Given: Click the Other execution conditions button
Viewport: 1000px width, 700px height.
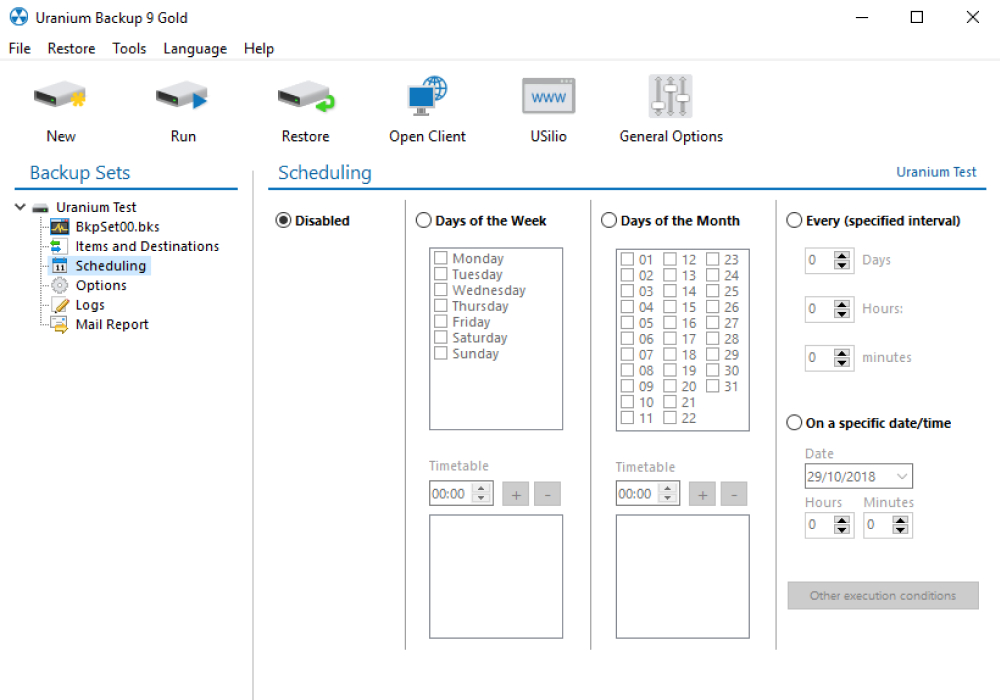Looking at the screenshot, I should pos(883,595).
